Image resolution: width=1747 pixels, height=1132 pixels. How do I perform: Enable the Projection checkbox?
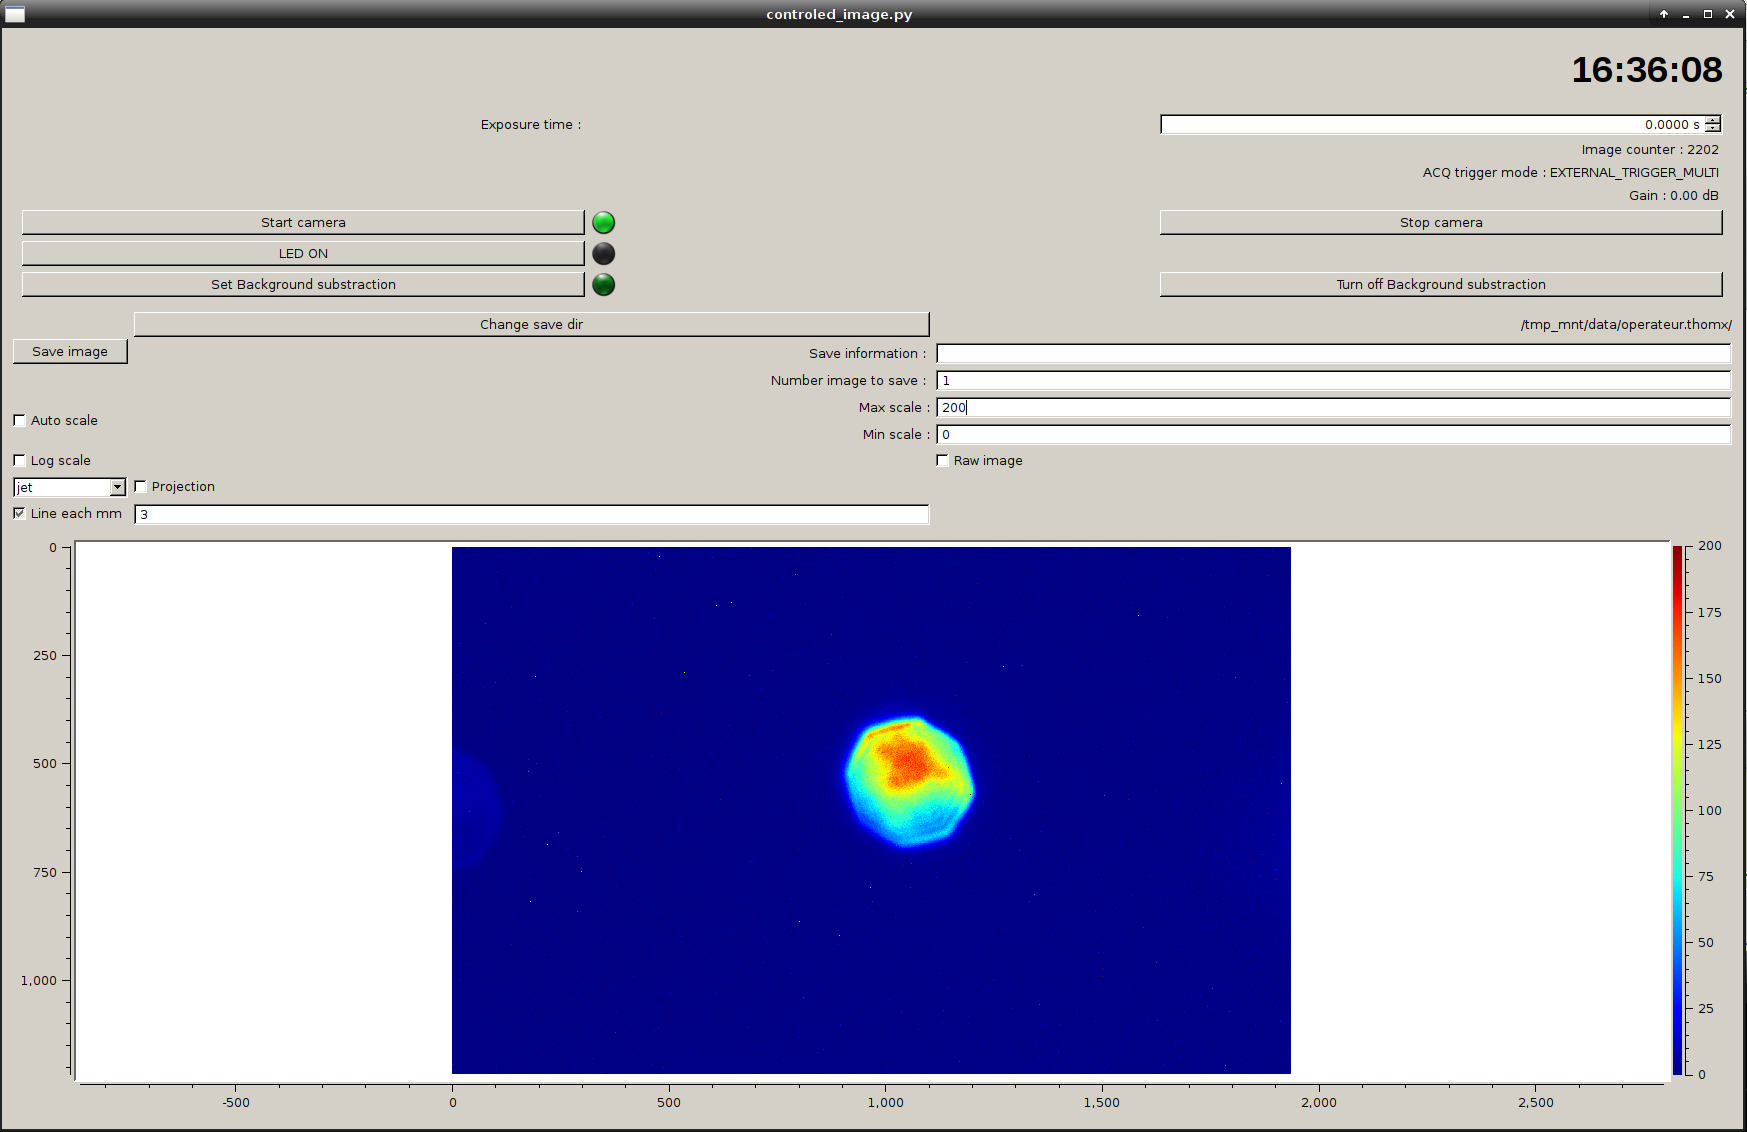pyautogui.click(x=141, y=486)
